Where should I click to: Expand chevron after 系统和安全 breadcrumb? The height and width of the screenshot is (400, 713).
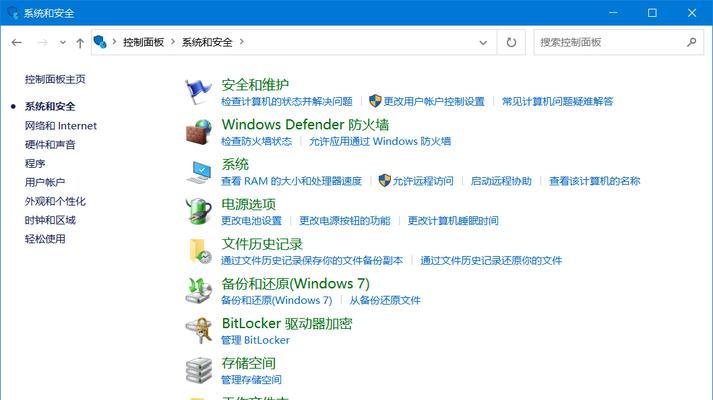(x=241, y=42)
